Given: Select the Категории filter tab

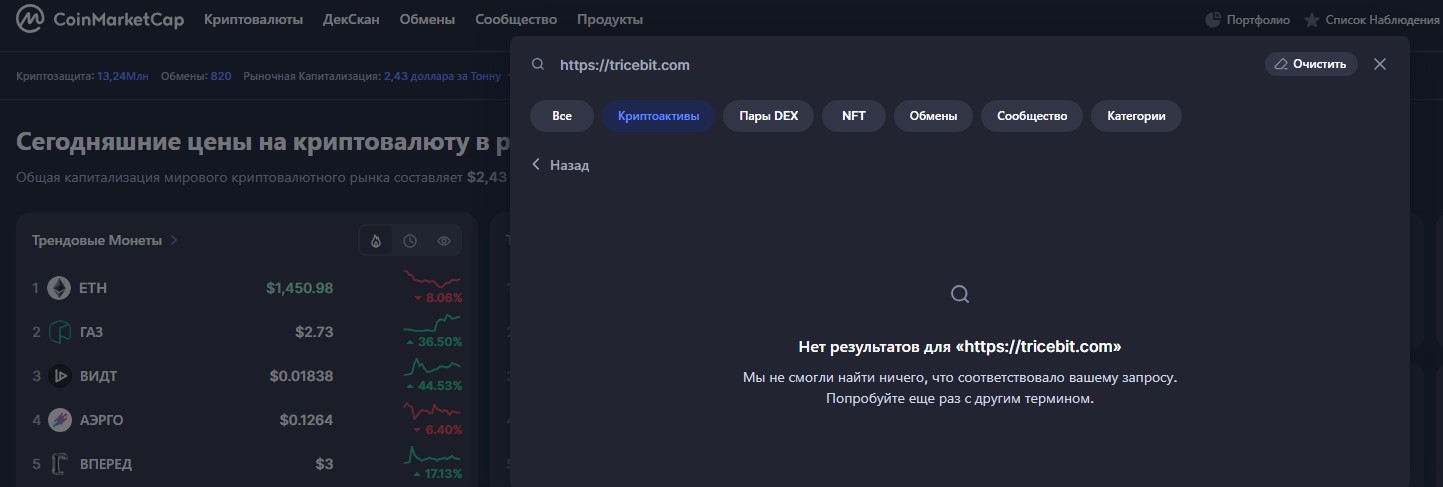Looking at the screenshot, I should 1136,116.
